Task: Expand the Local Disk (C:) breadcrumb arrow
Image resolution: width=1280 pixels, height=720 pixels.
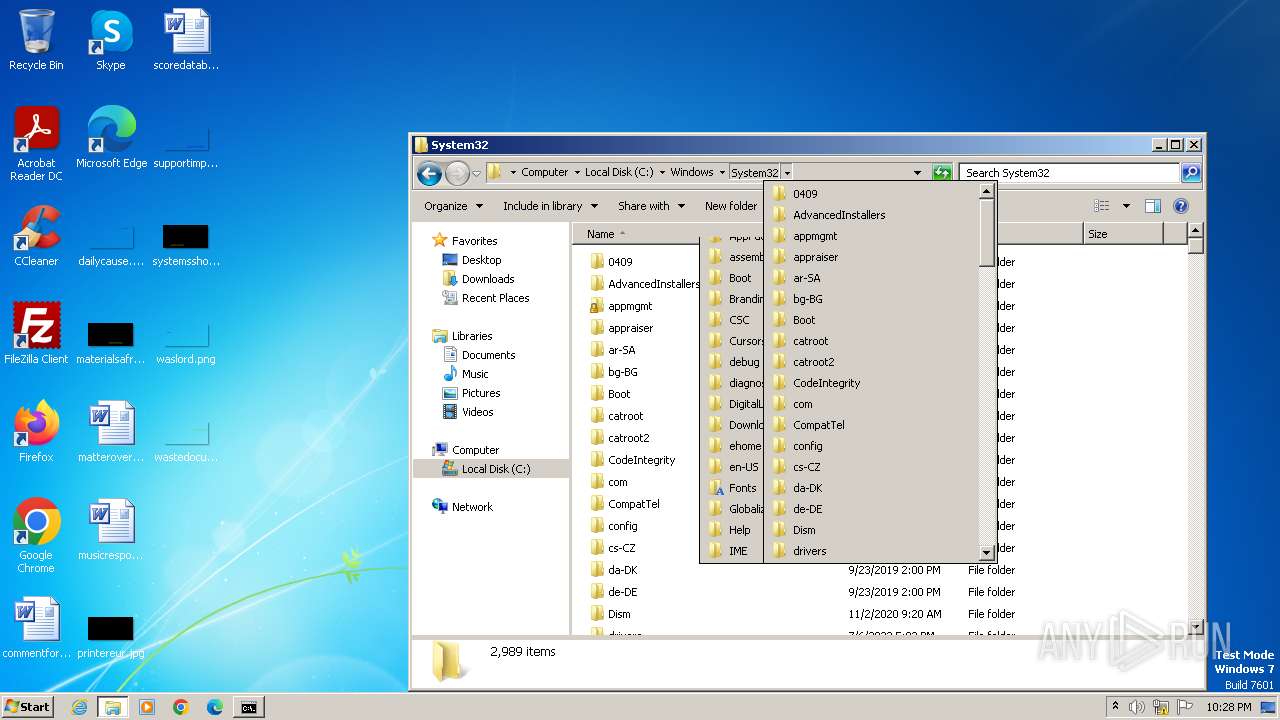Action: pos(662,173)
